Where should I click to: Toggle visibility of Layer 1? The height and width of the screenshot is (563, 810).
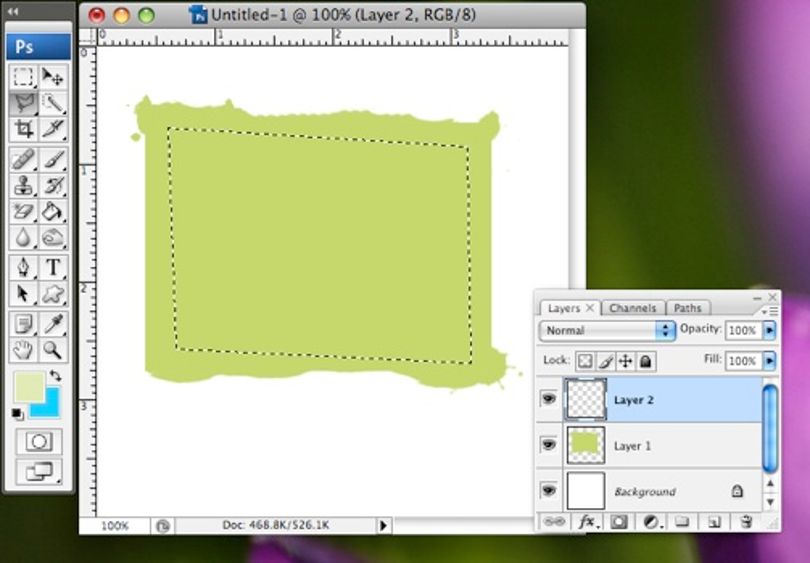tap(549, 445)
